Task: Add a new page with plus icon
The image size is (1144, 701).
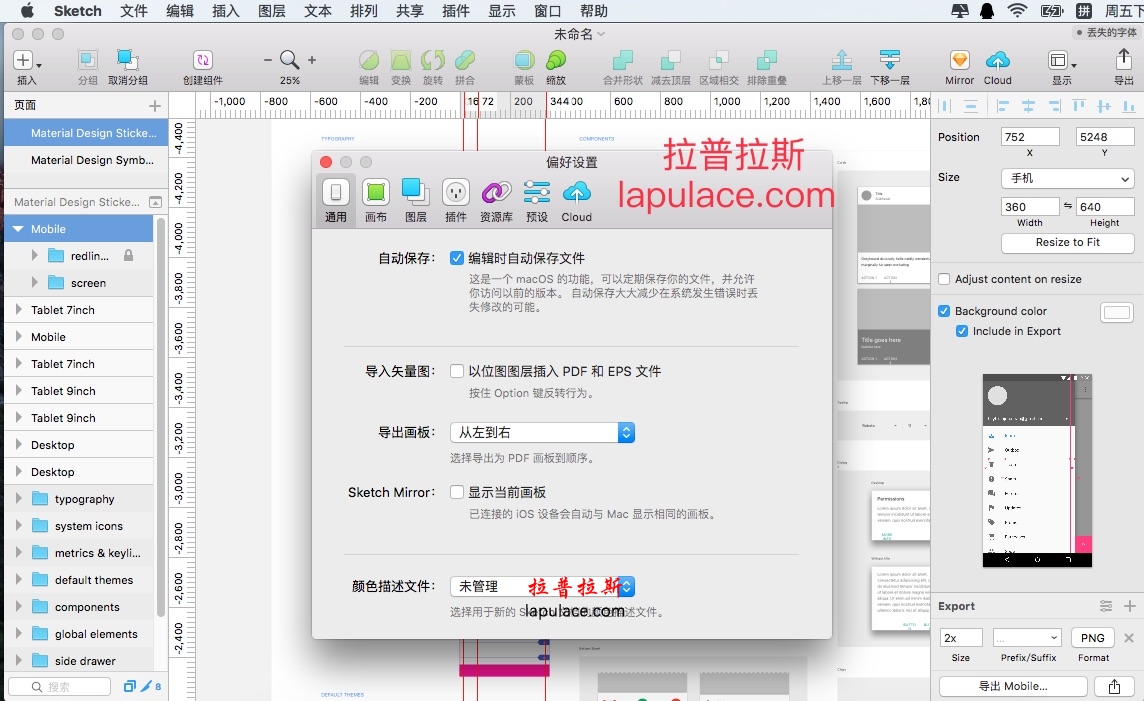Action: pyautogui.click(x=155, y=106)
